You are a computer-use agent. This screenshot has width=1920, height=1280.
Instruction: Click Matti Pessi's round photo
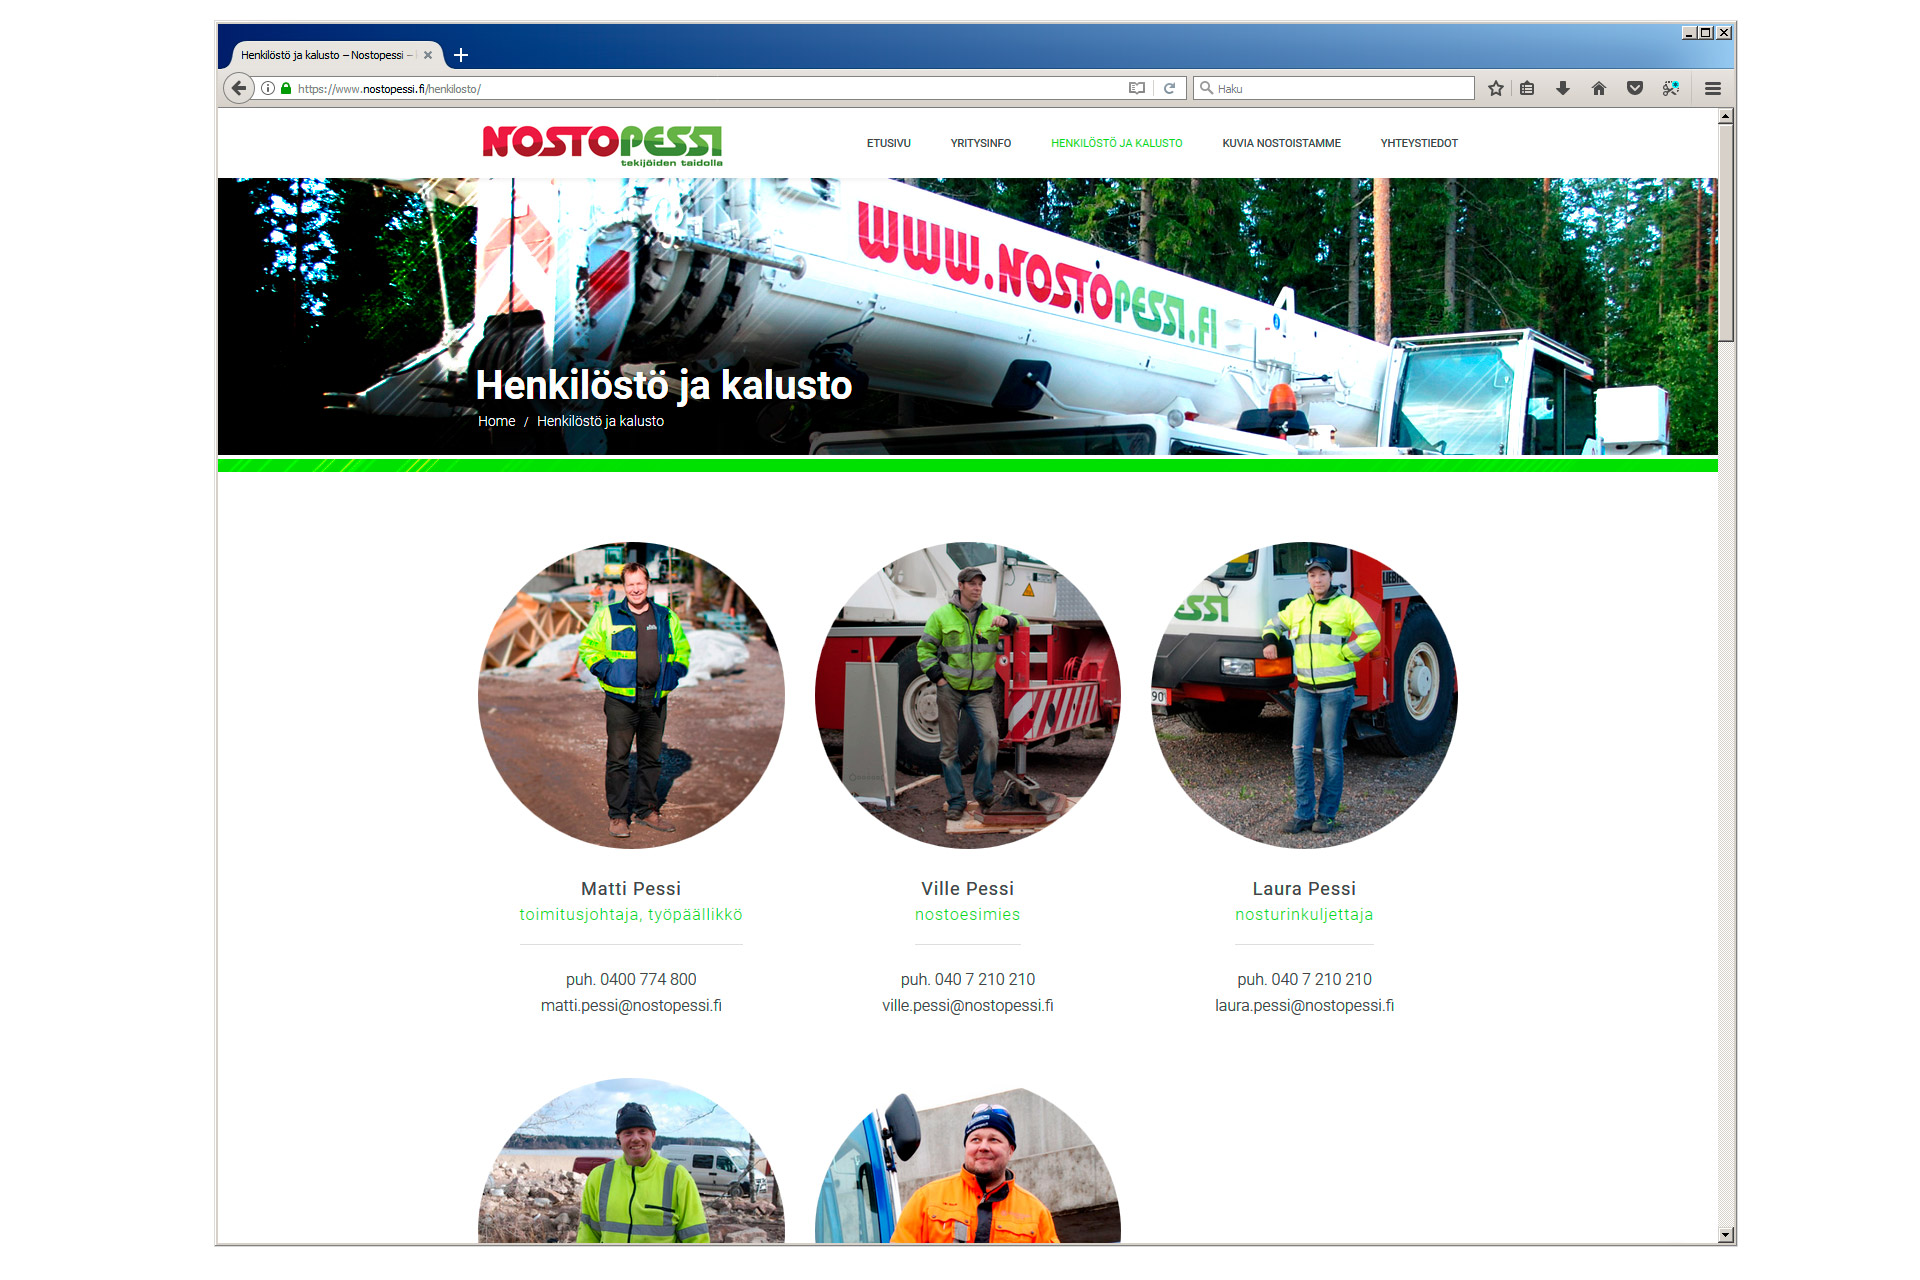(631, 695)
